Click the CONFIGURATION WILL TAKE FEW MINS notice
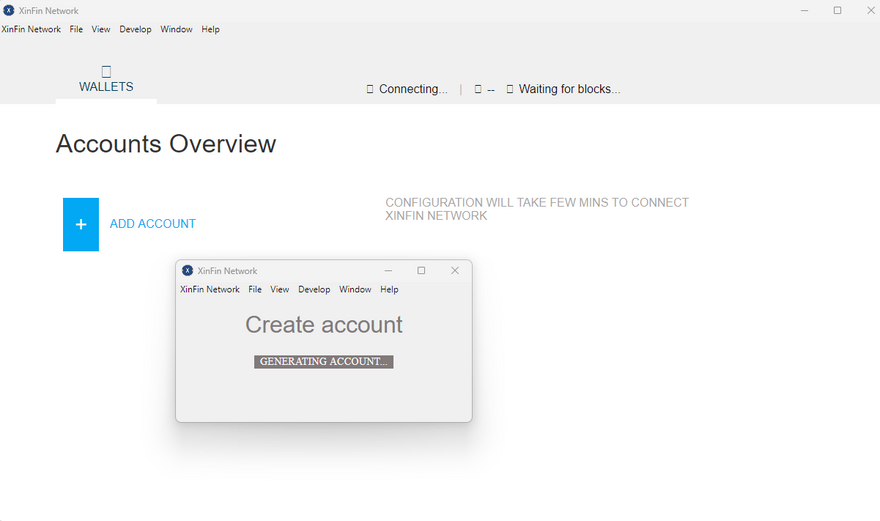 click(x=537, y=209)
